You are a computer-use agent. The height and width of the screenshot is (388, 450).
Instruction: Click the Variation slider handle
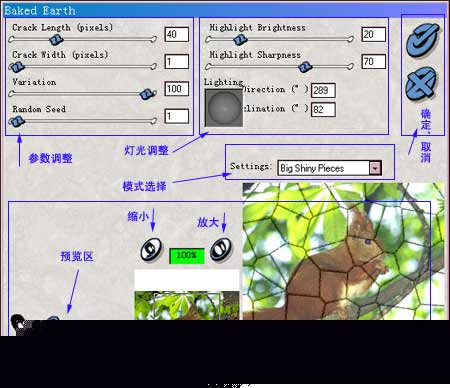click(148, 94)
